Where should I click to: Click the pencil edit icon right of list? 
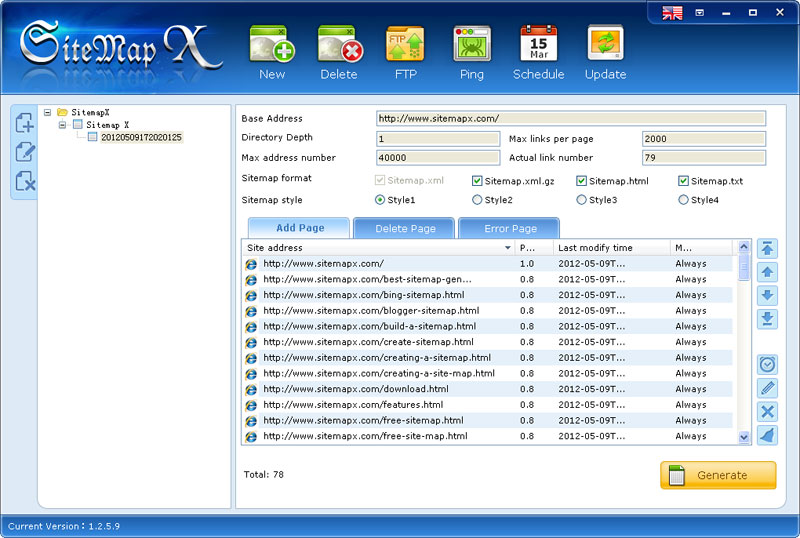coord(767,388)
